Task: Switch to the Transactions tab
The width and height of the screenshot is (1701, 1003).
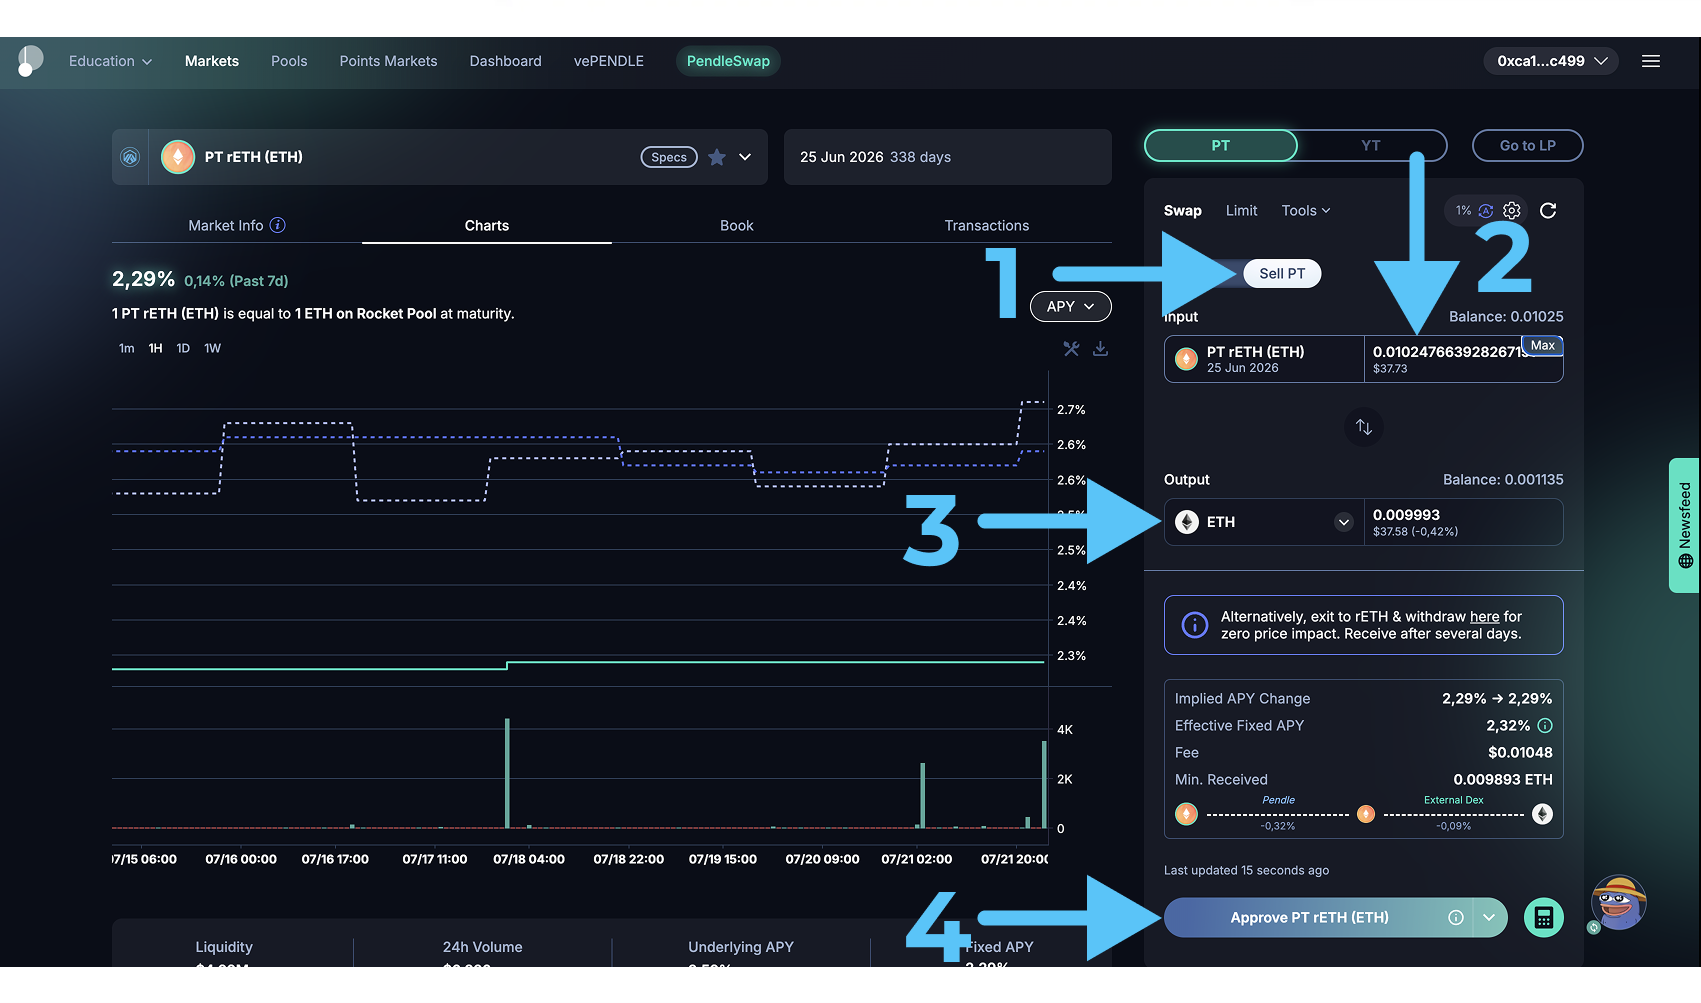Action: 986,226
